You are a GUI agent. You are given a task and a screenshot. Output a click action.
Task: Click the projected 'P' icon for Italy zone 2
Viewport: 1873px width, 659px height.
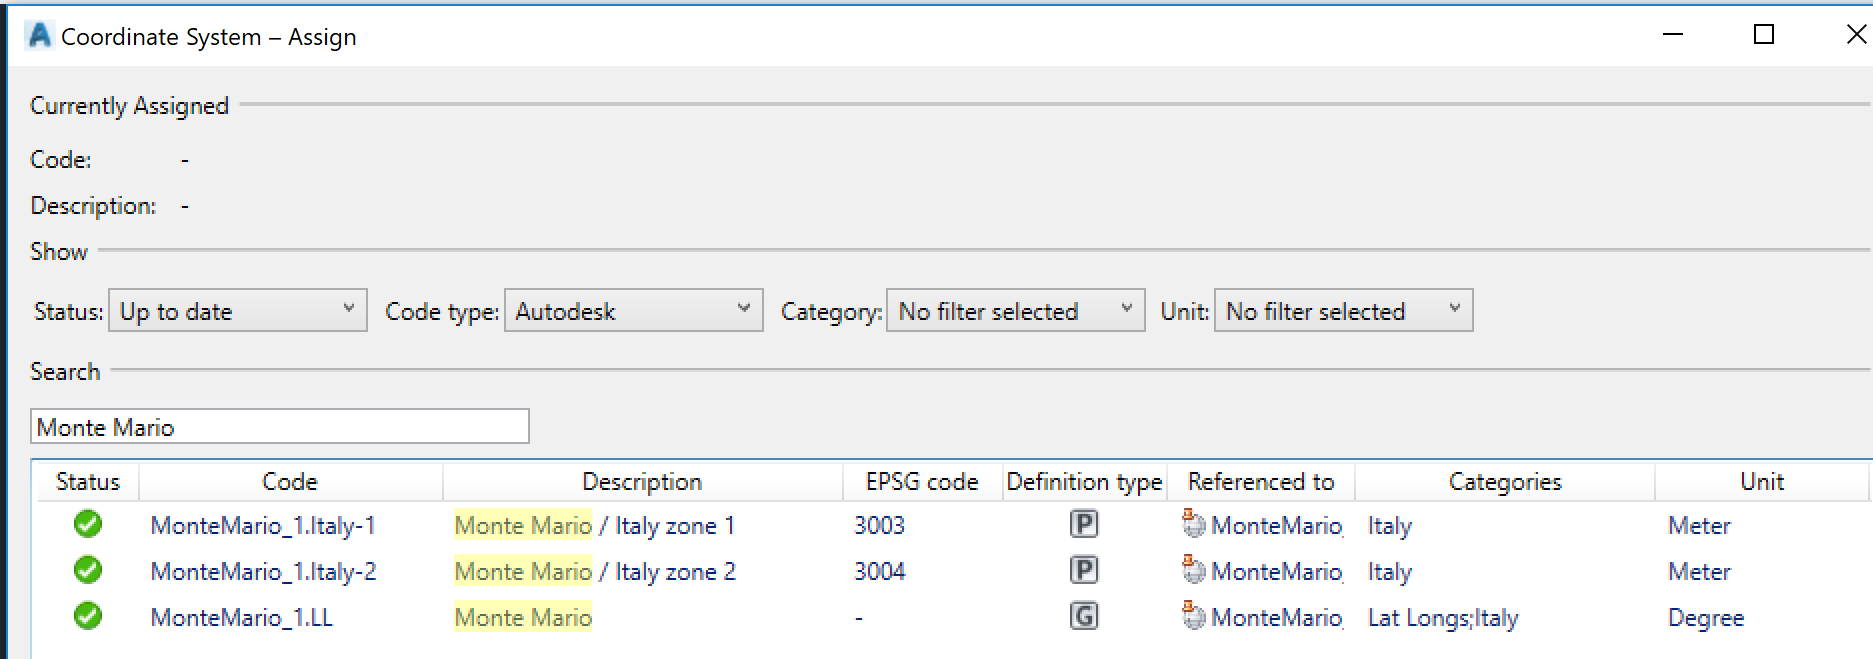(x=1084, y=570)
